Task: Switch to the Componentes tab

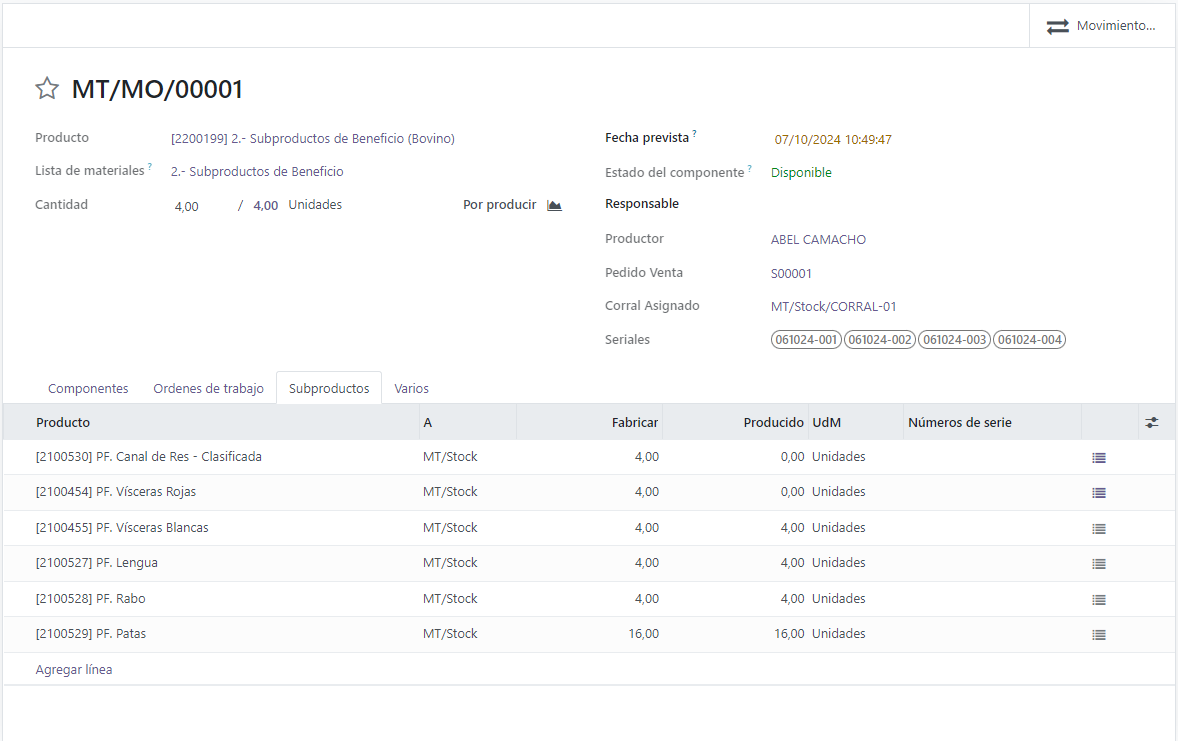Action: (x=88, y=389)
